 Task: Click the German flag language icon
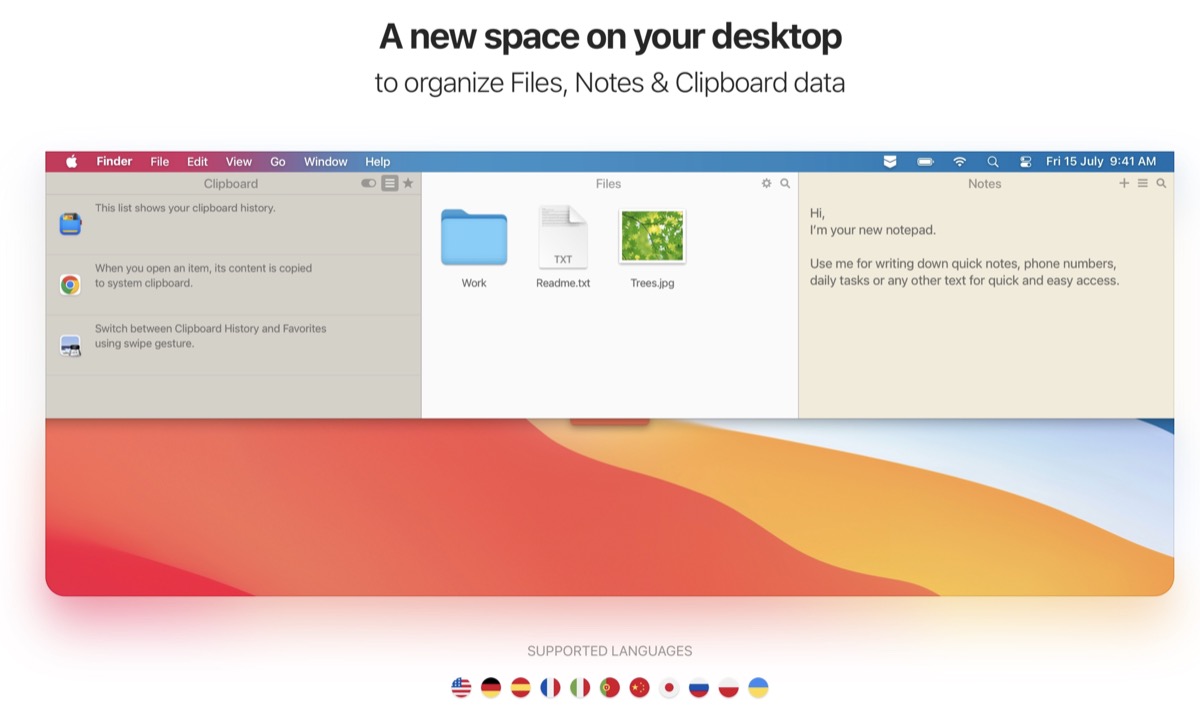pyautogui.click(x=491, y=688)
